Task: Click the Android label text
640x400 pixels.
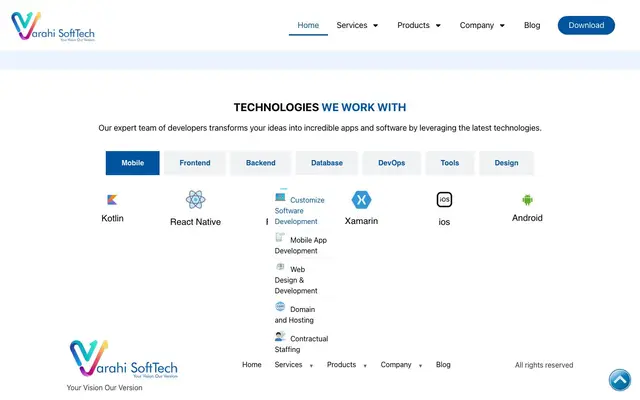Action: pos(527,218)
